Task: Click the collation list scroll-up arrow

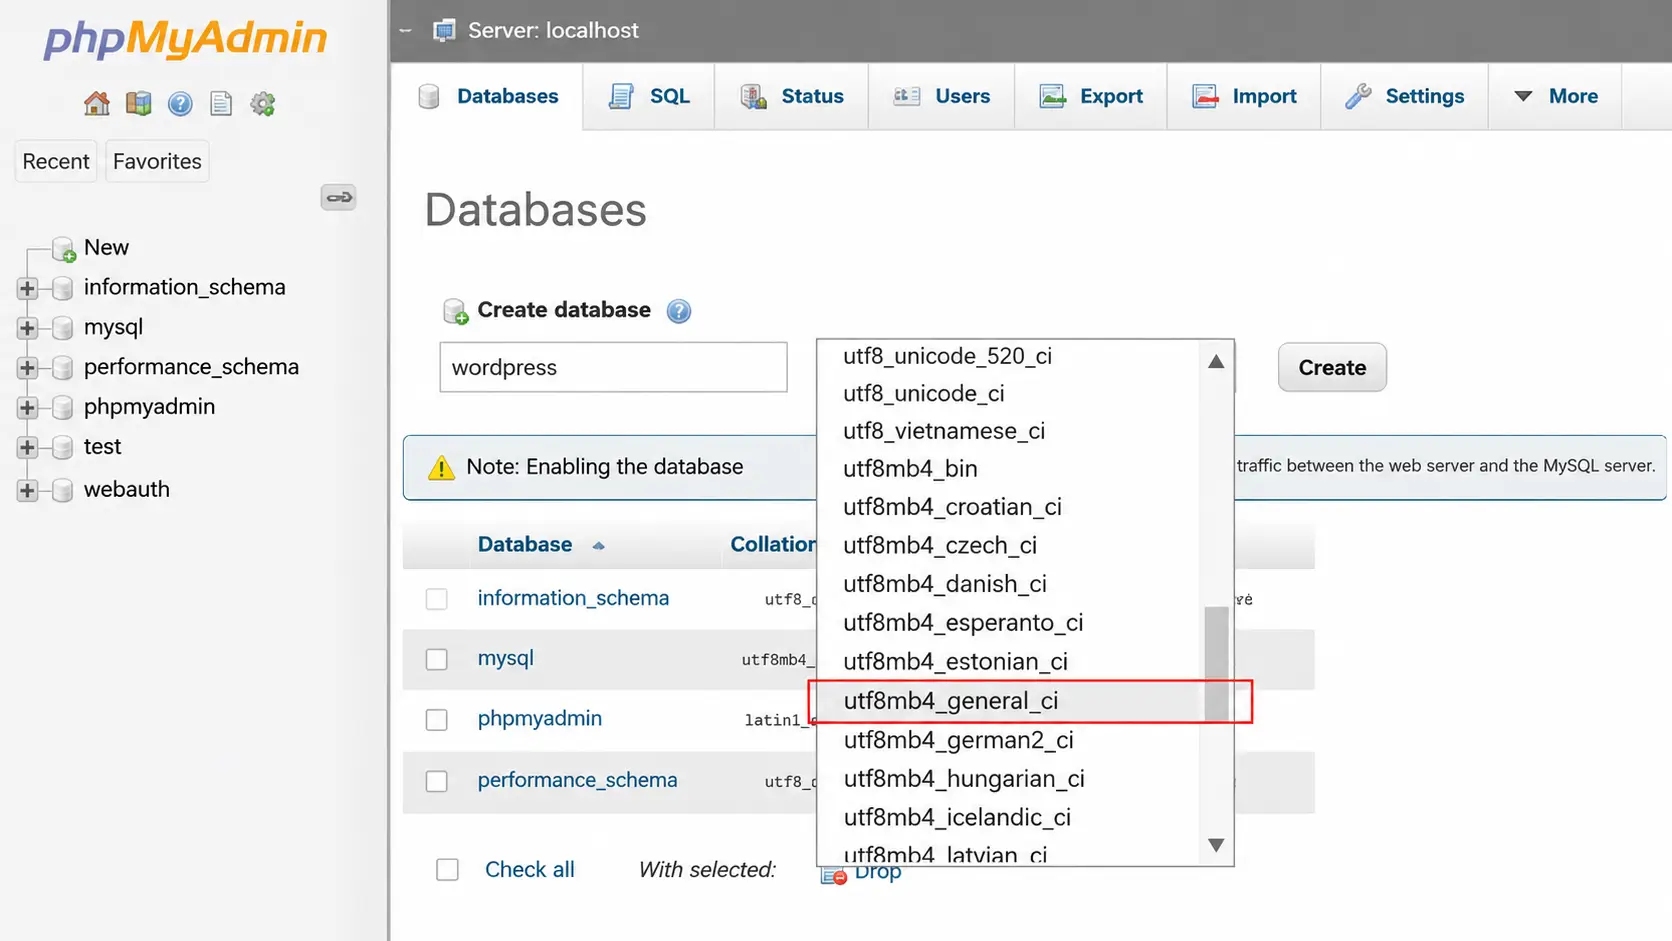Action: 1216,362
